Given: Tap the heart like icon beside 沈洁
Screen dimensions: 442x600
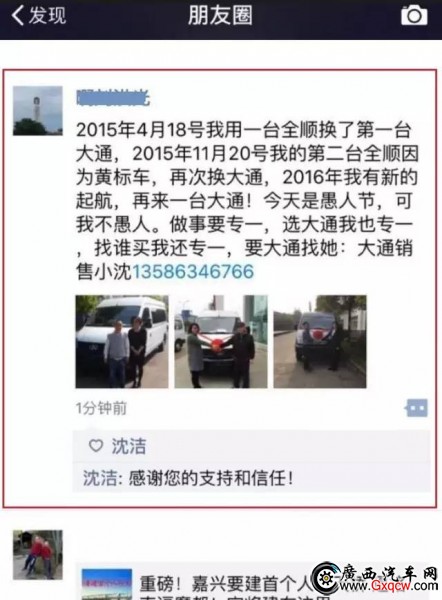Looking at the screenshot, I should point(96,445).
